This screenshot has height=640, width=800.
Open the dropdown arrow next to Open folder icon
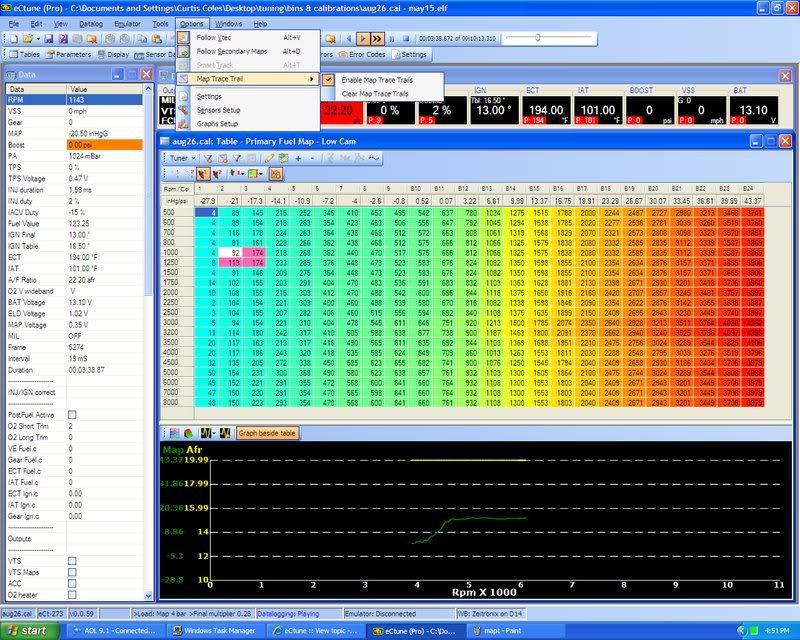(x=38, y=39)
